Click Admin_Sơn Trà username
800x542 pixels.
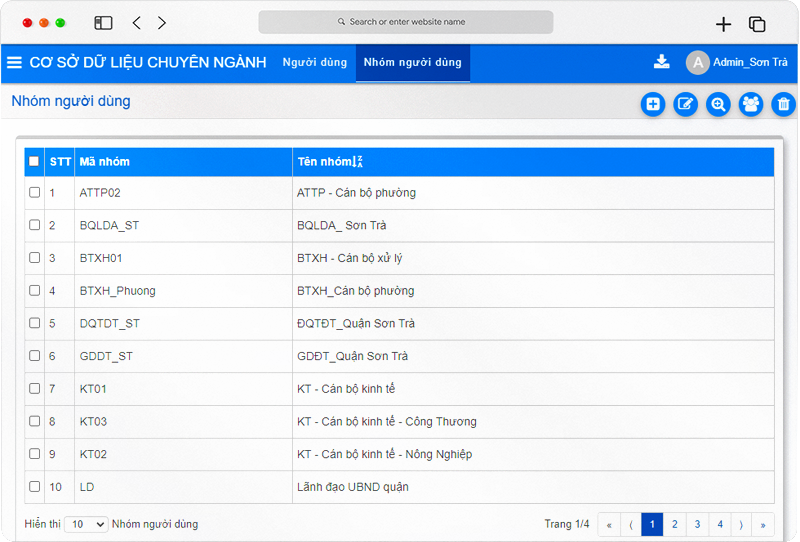[750, 62]
